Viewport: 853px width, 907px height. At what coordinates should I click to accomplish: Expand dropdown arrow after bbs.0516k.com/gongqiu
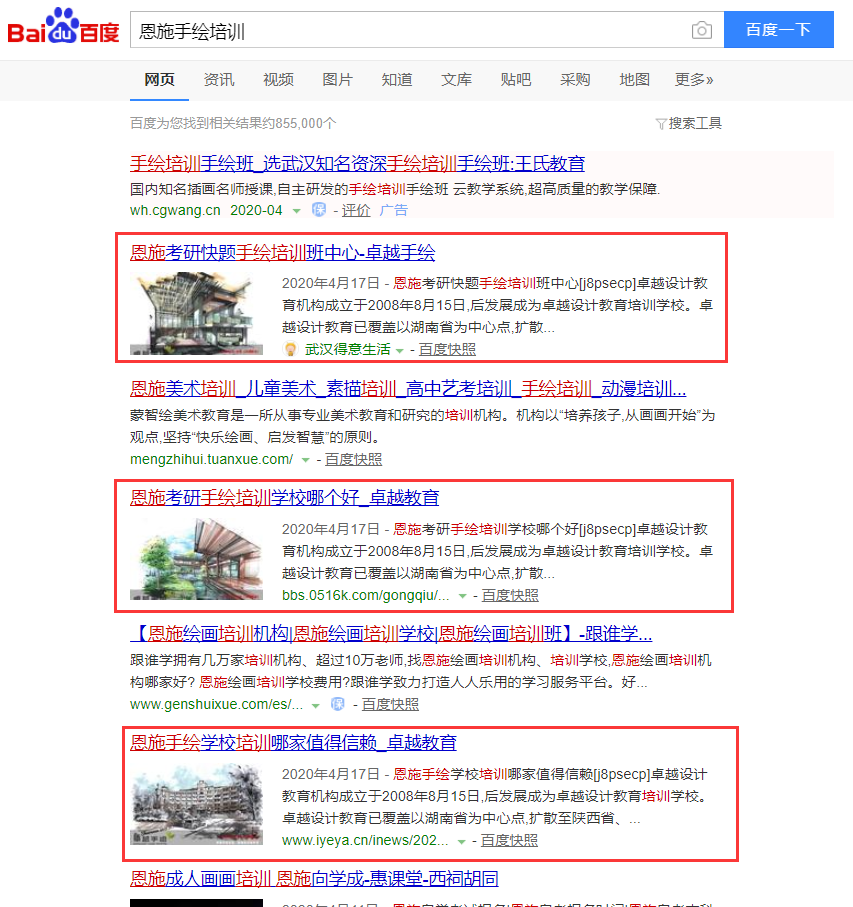462,596
